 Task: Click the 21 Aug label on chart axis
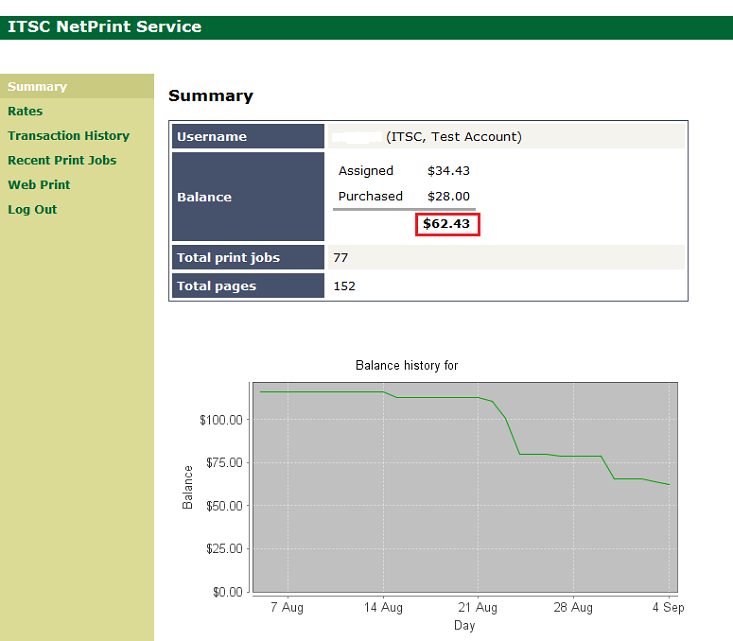(478, 608)
